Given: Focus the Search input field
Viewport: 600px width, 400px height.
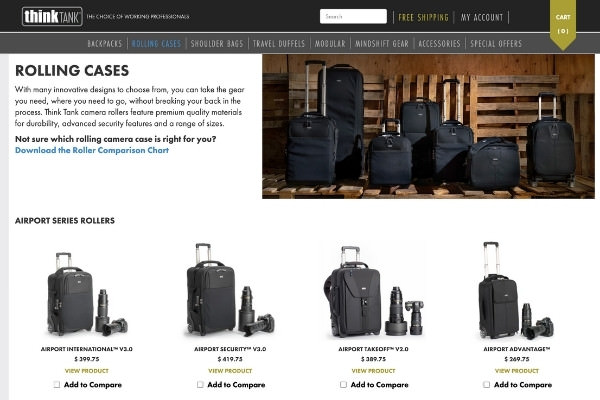Looking at the screenshot, I should [x=353, y=16].
